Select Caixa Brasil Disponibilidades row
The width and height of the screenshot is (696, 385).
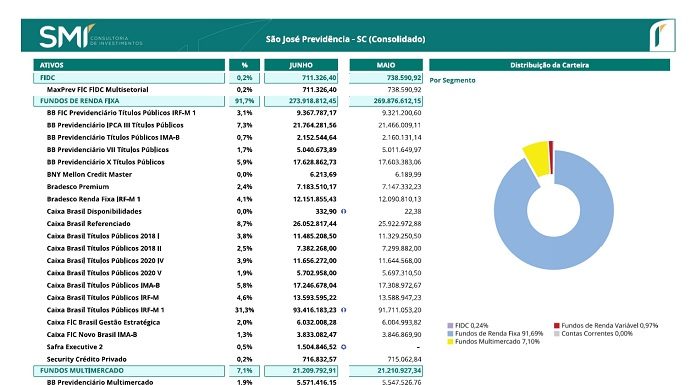tap(94, 211)
